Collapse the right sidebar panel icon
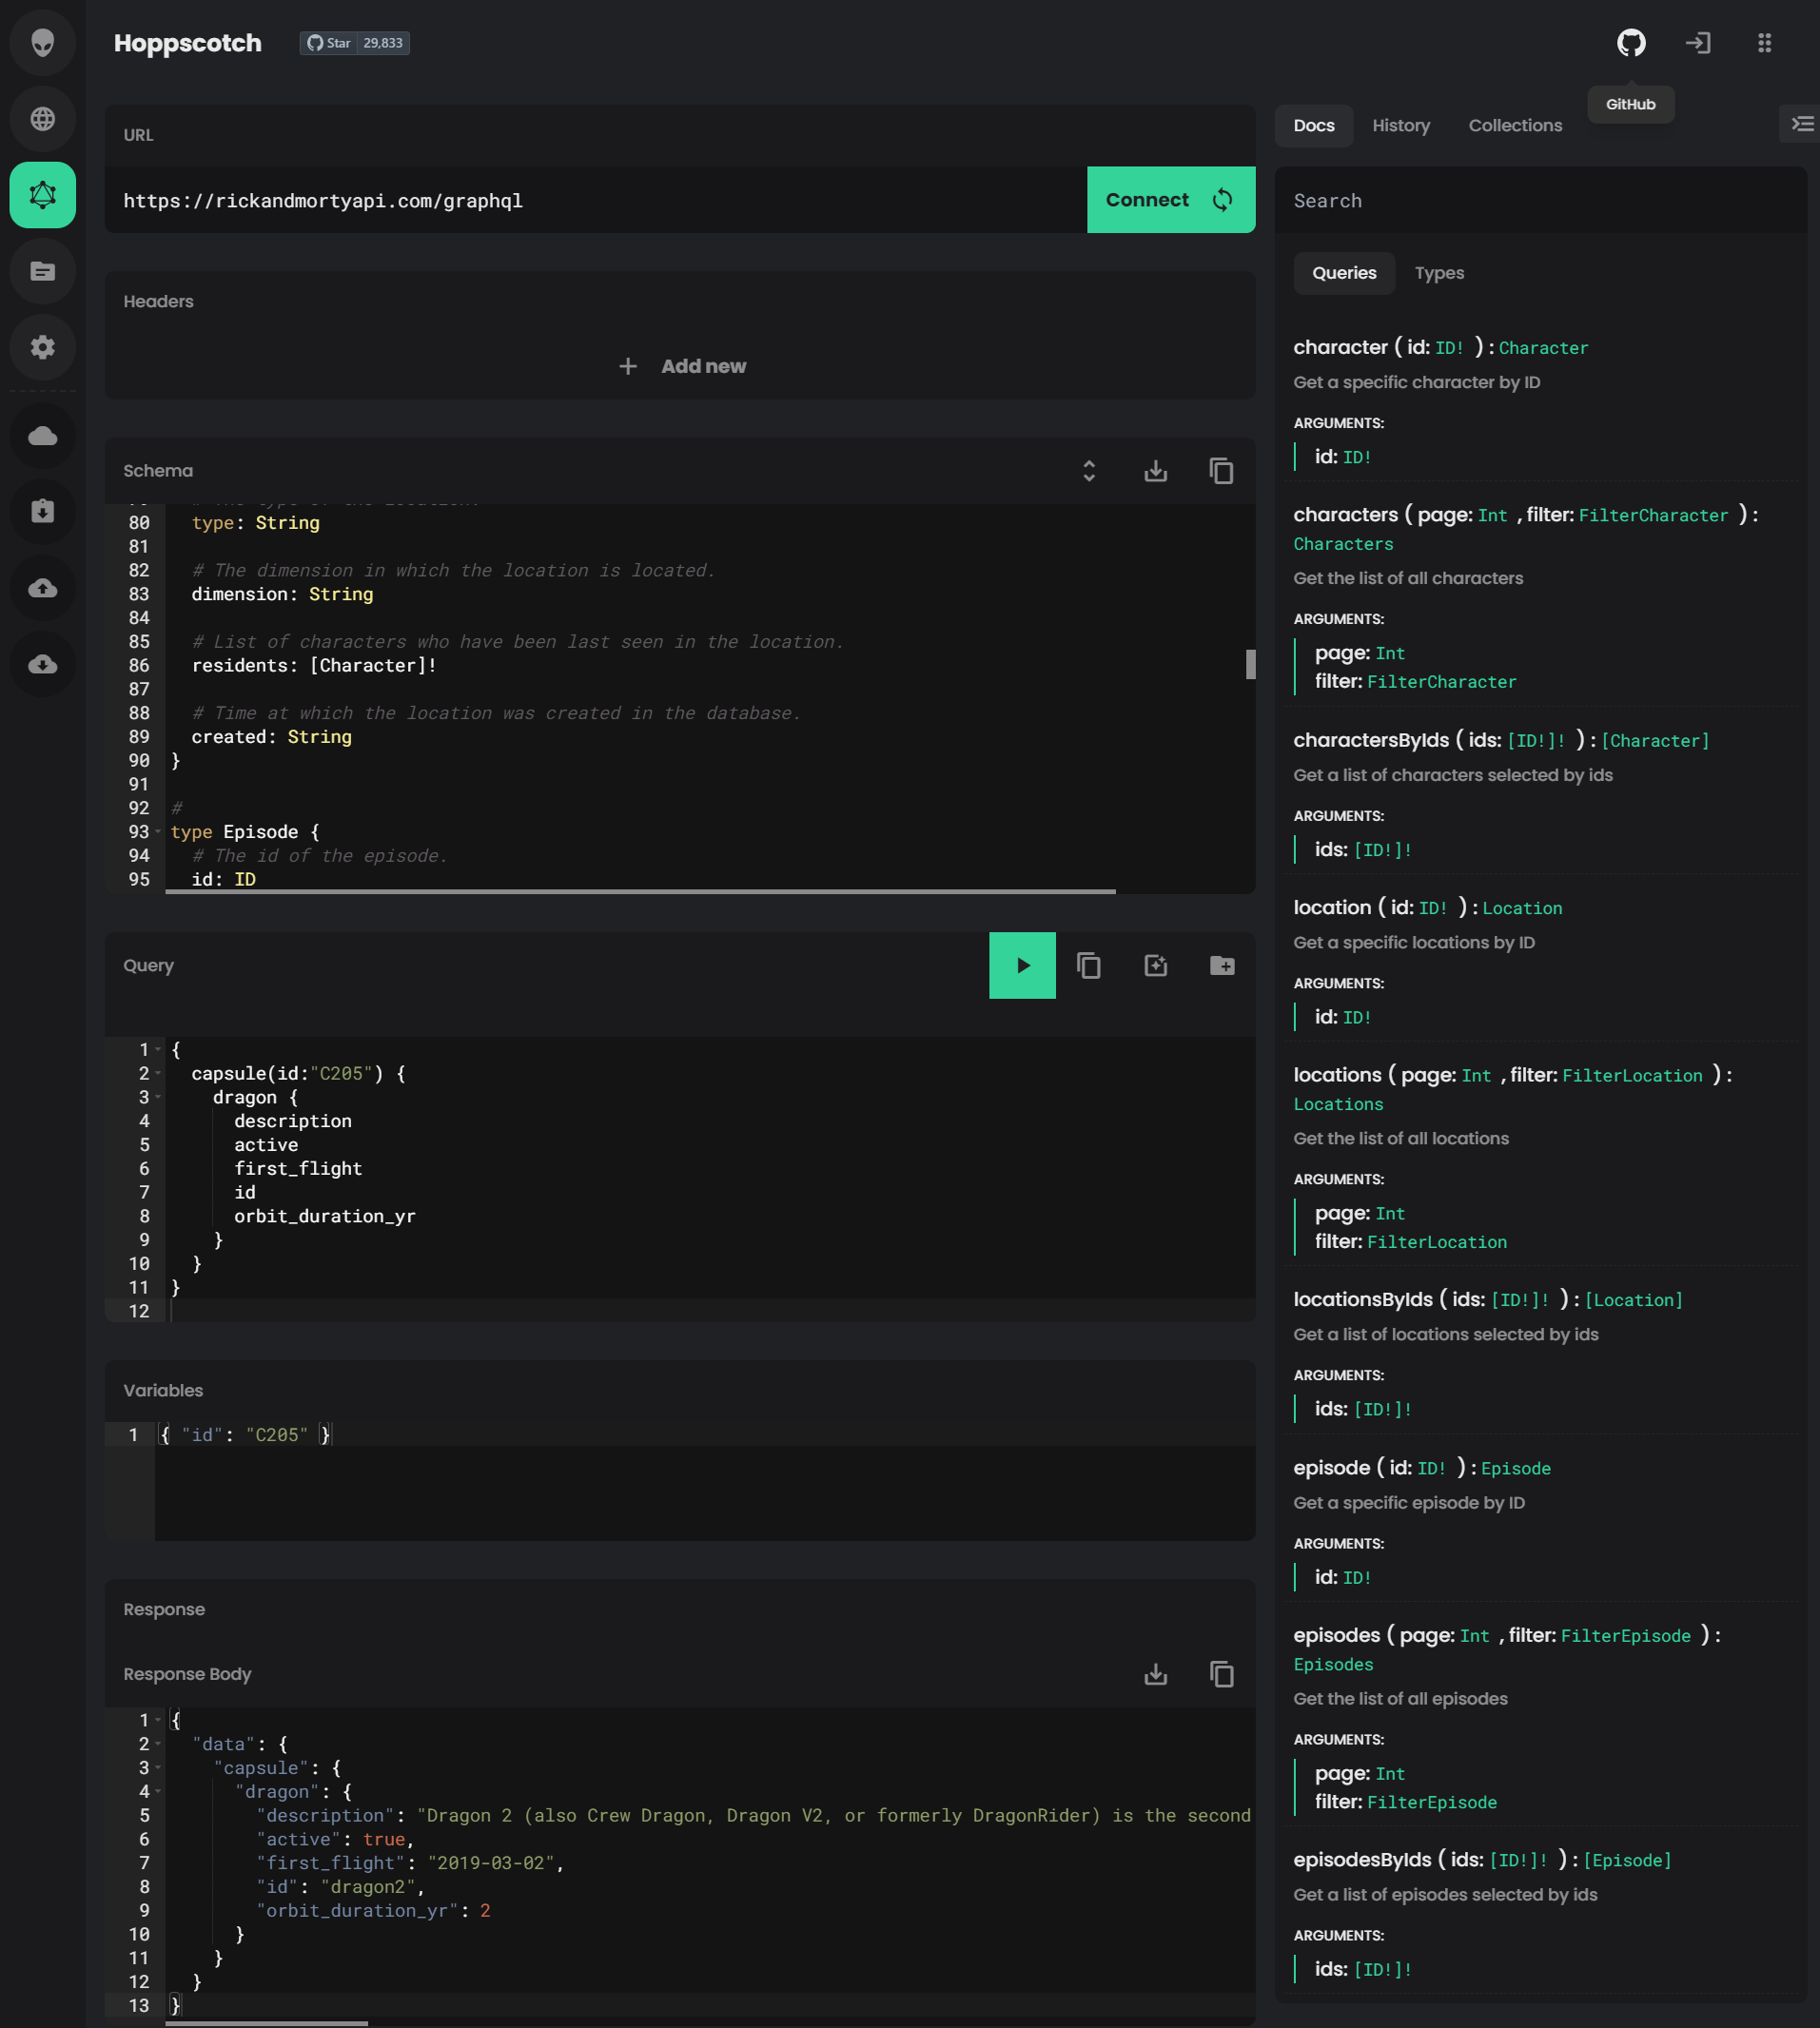 pyautogui.click(x=1801, y=124)
